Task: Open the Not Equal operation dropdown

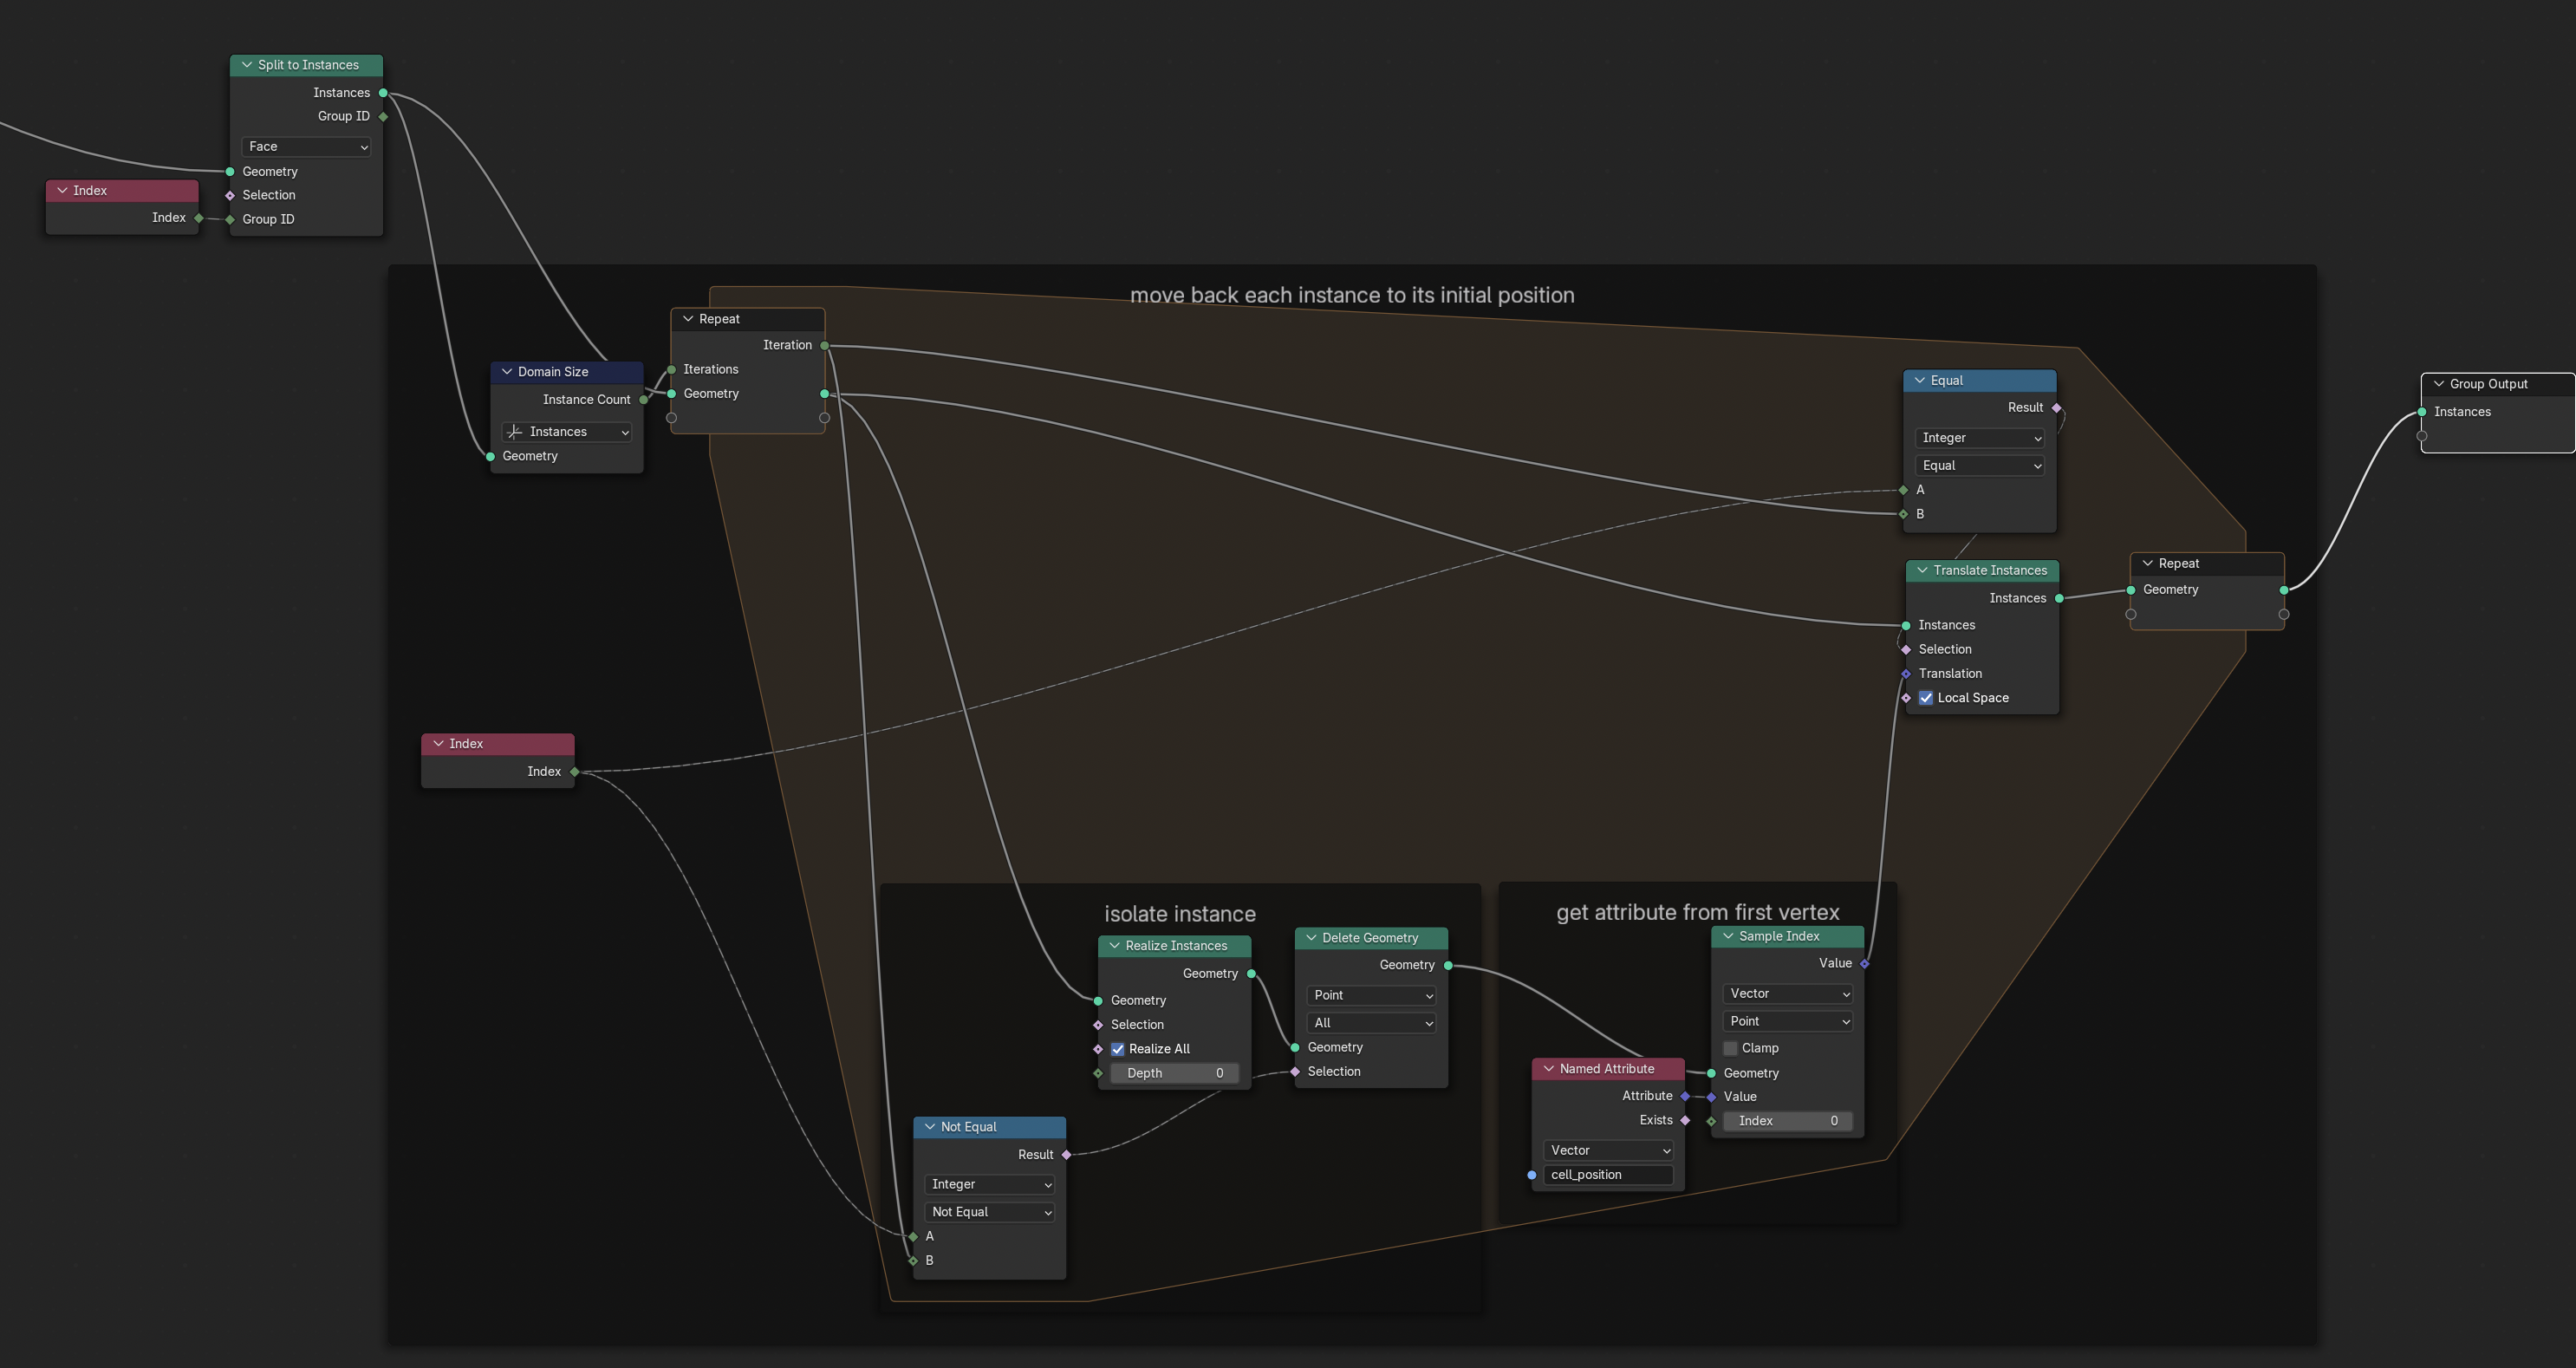Action: [989, 1212]
